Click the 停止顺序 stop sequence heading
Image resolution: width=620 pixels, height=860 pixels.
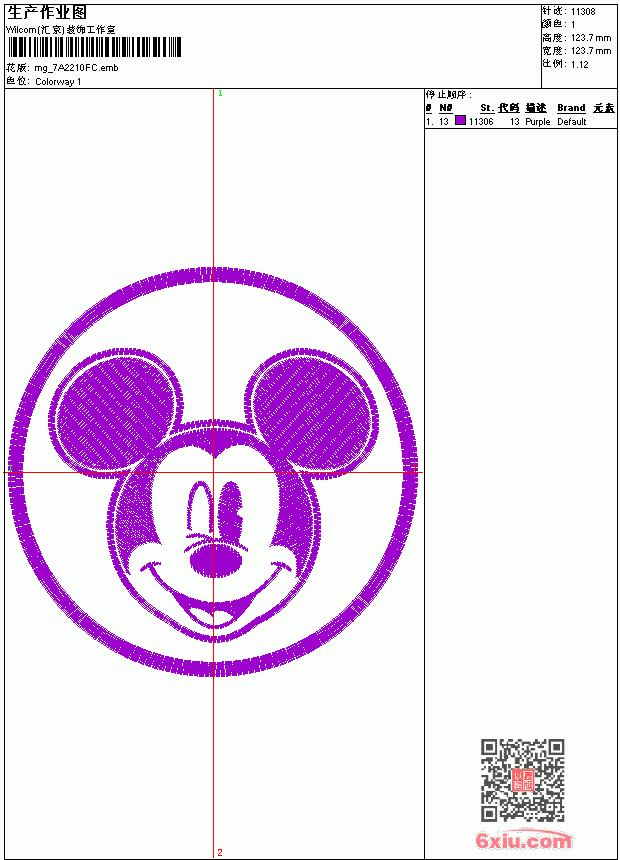pos(449,95)
